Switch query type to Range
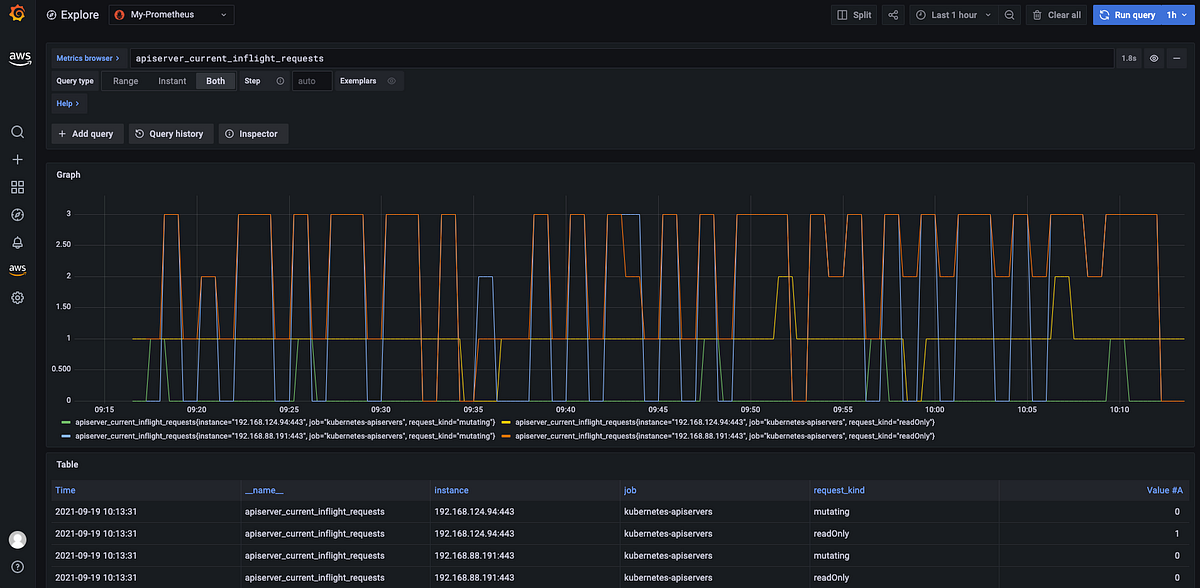 pos(125,81)
